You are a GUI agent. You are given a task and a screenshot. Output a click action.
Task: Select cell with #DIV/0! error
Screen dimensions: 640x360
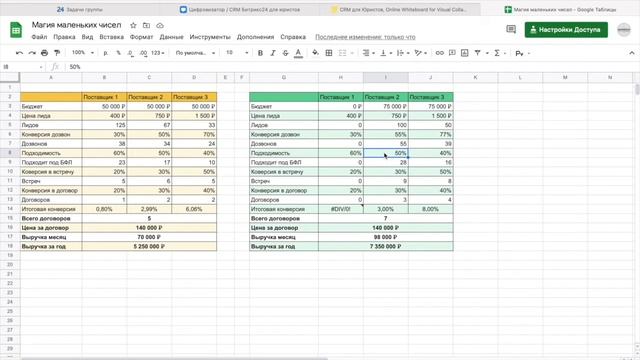pos(341,209)
